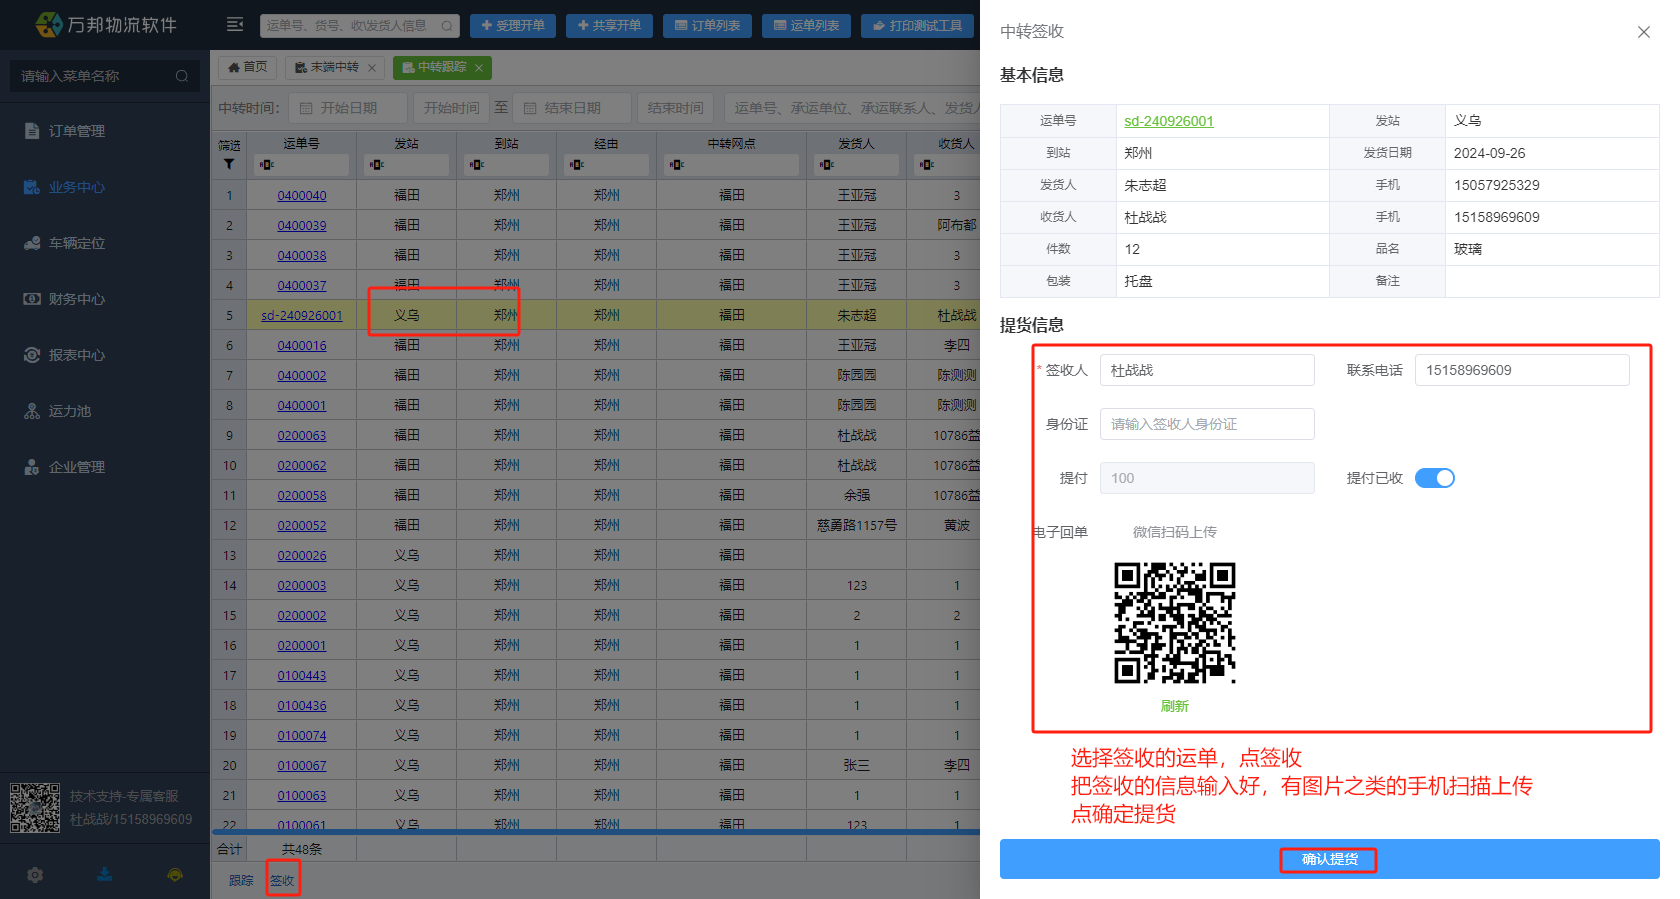Click the search magnifier icon in top search box
This screenshot has height=899, width=1680.
tap(447, 26)
